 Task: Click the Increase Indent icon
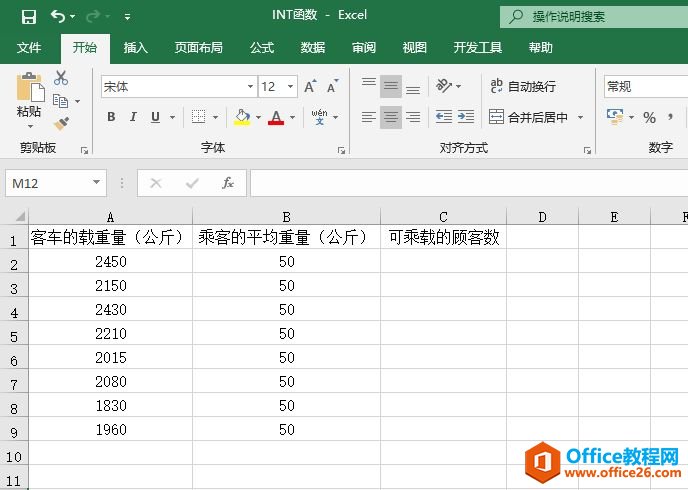click(x=466, y=117)
